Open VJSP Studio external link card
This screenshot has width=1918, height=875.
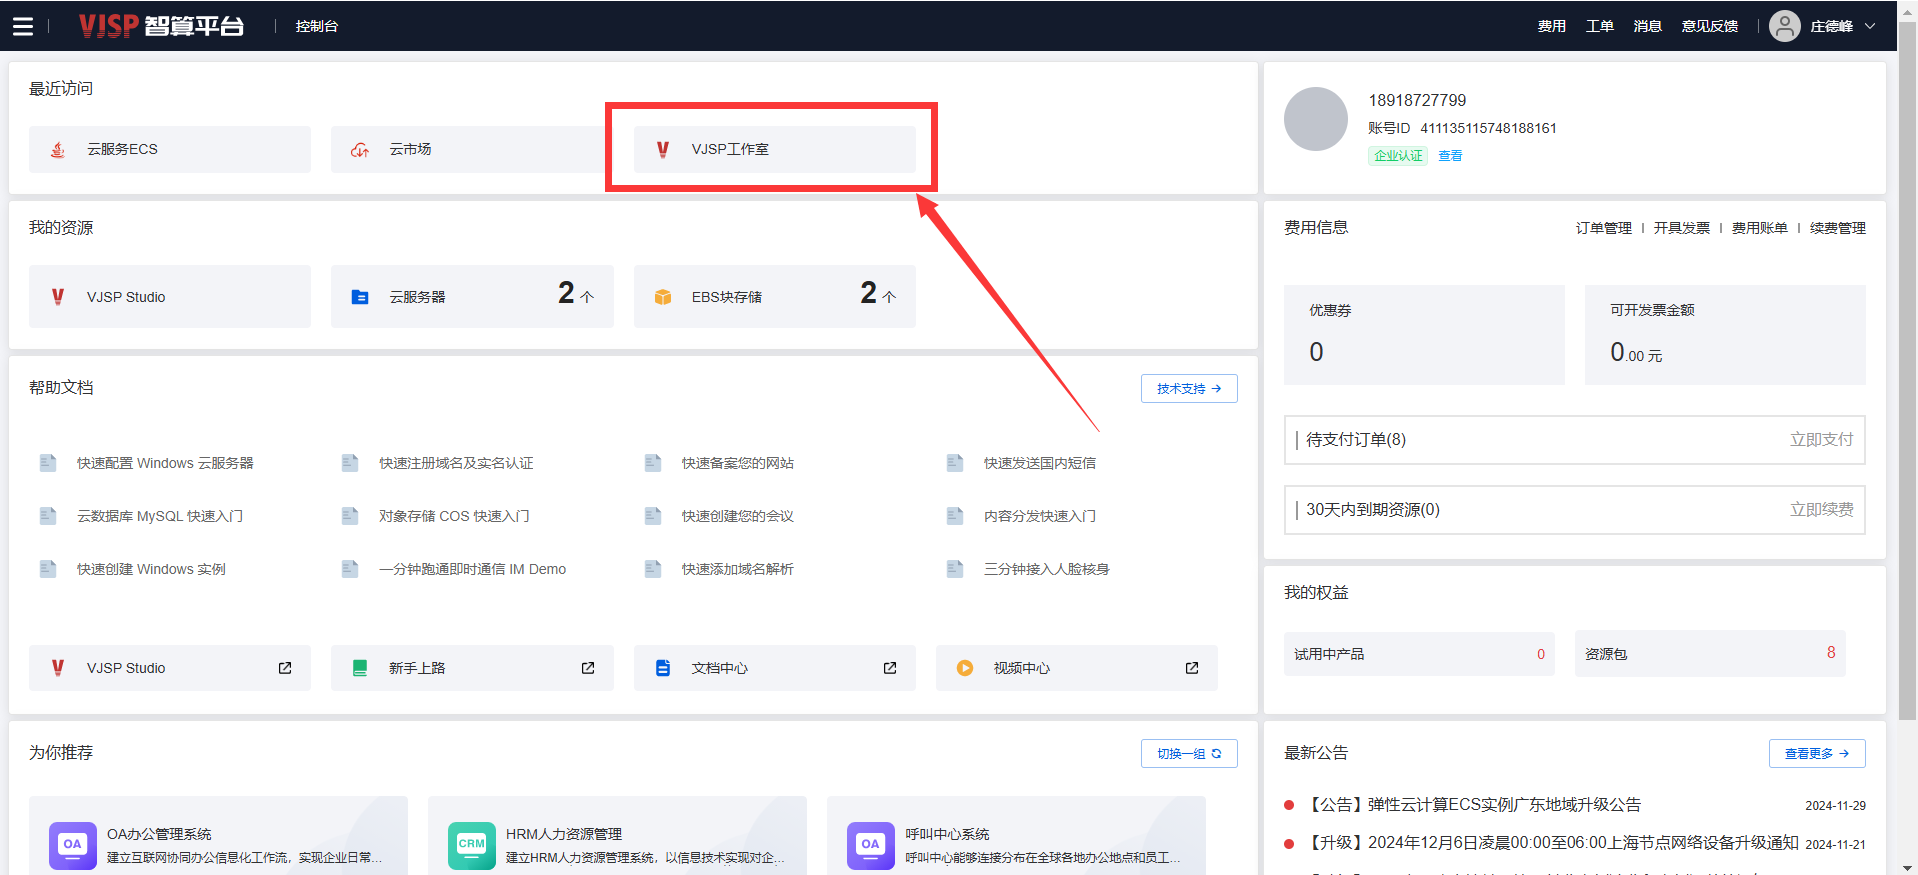(170, 668)
